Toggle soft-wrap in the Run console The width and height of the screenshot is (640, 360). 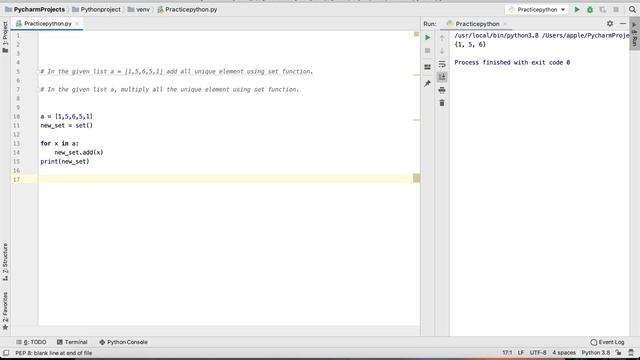click(x=442, y=64)
